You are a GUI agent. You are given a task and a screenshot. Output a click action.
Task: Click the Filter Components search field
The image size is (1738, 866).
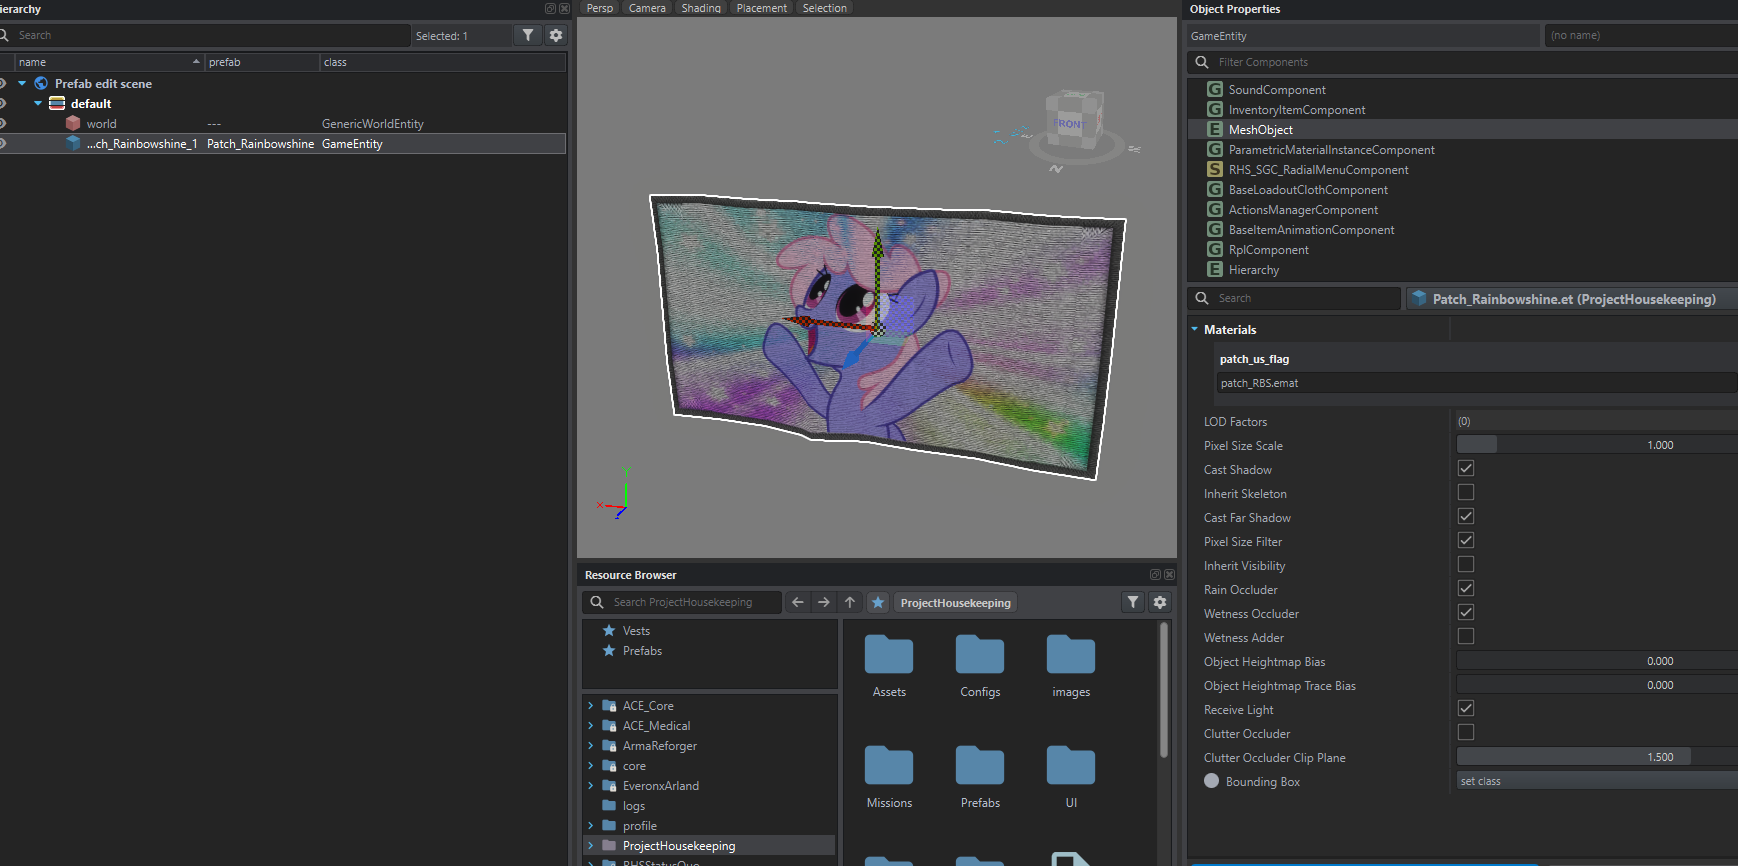(x=1463, y=62)
